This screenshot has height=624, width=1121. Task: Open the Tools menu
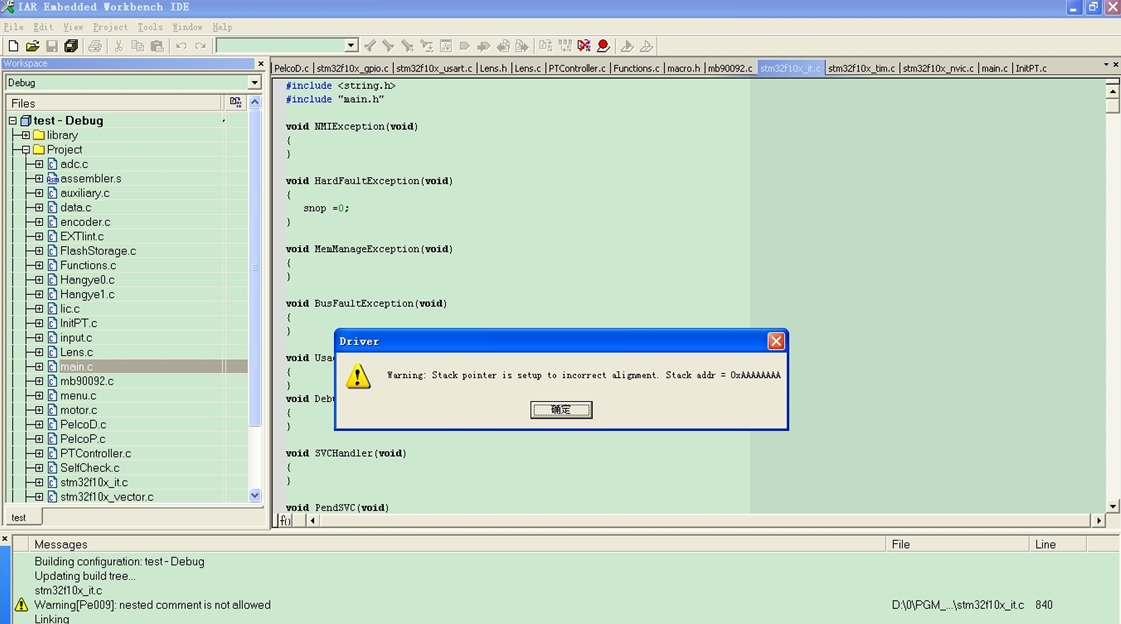click(x=150, y=27)
